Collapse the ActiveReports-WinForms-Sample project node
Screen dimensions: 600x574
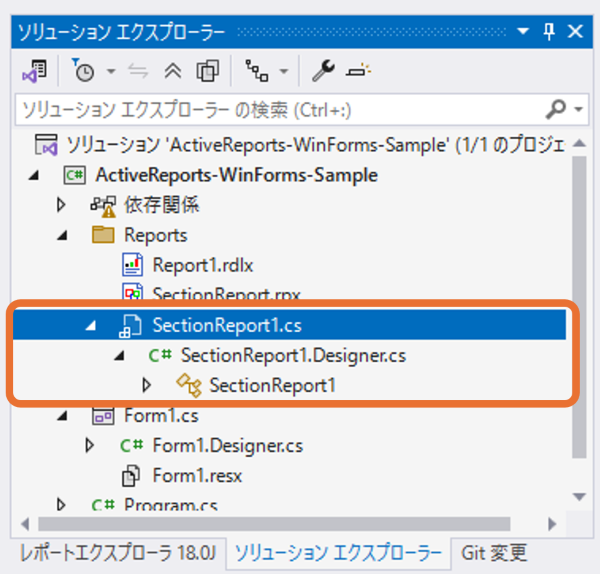pos(34,175)
